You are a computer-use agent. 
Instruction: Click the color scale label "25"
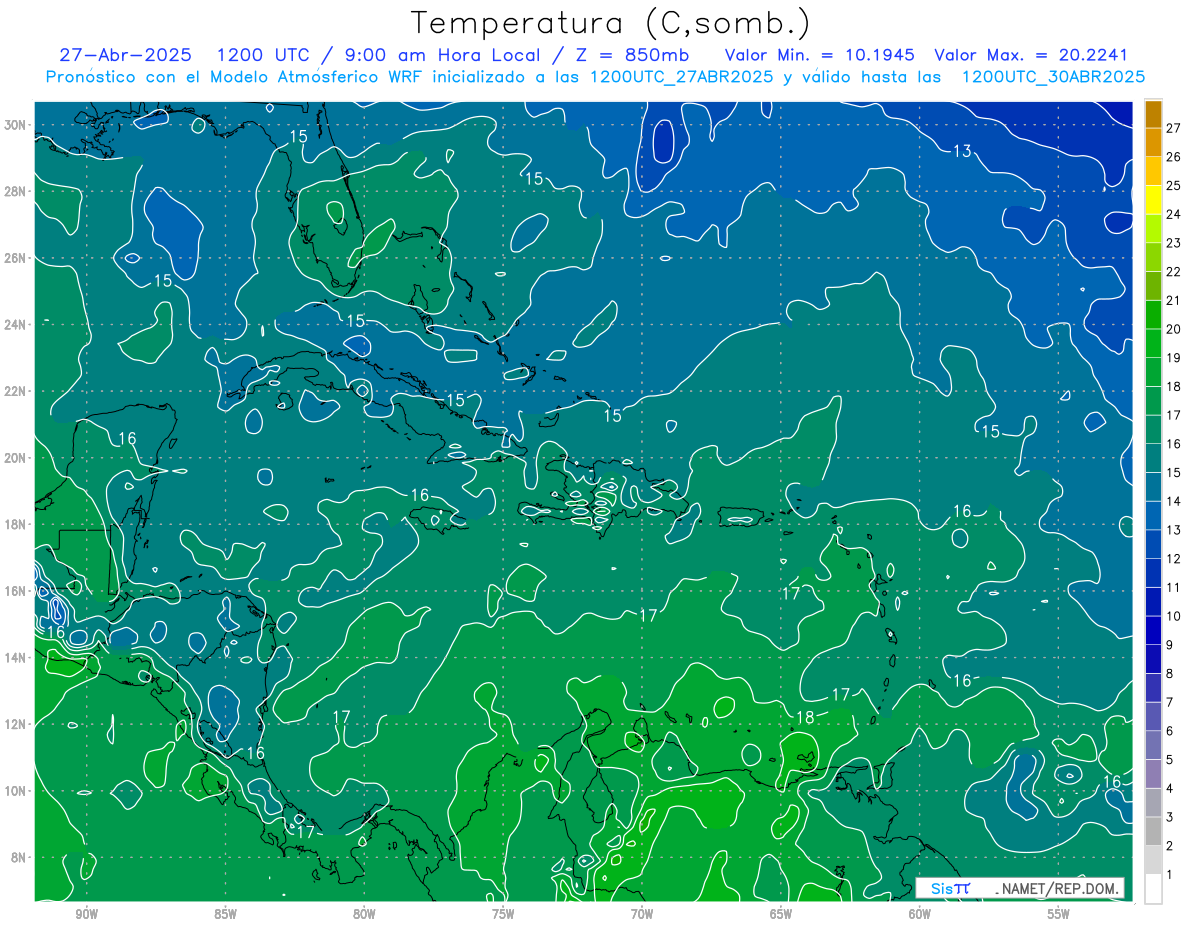pos(1174,185)
